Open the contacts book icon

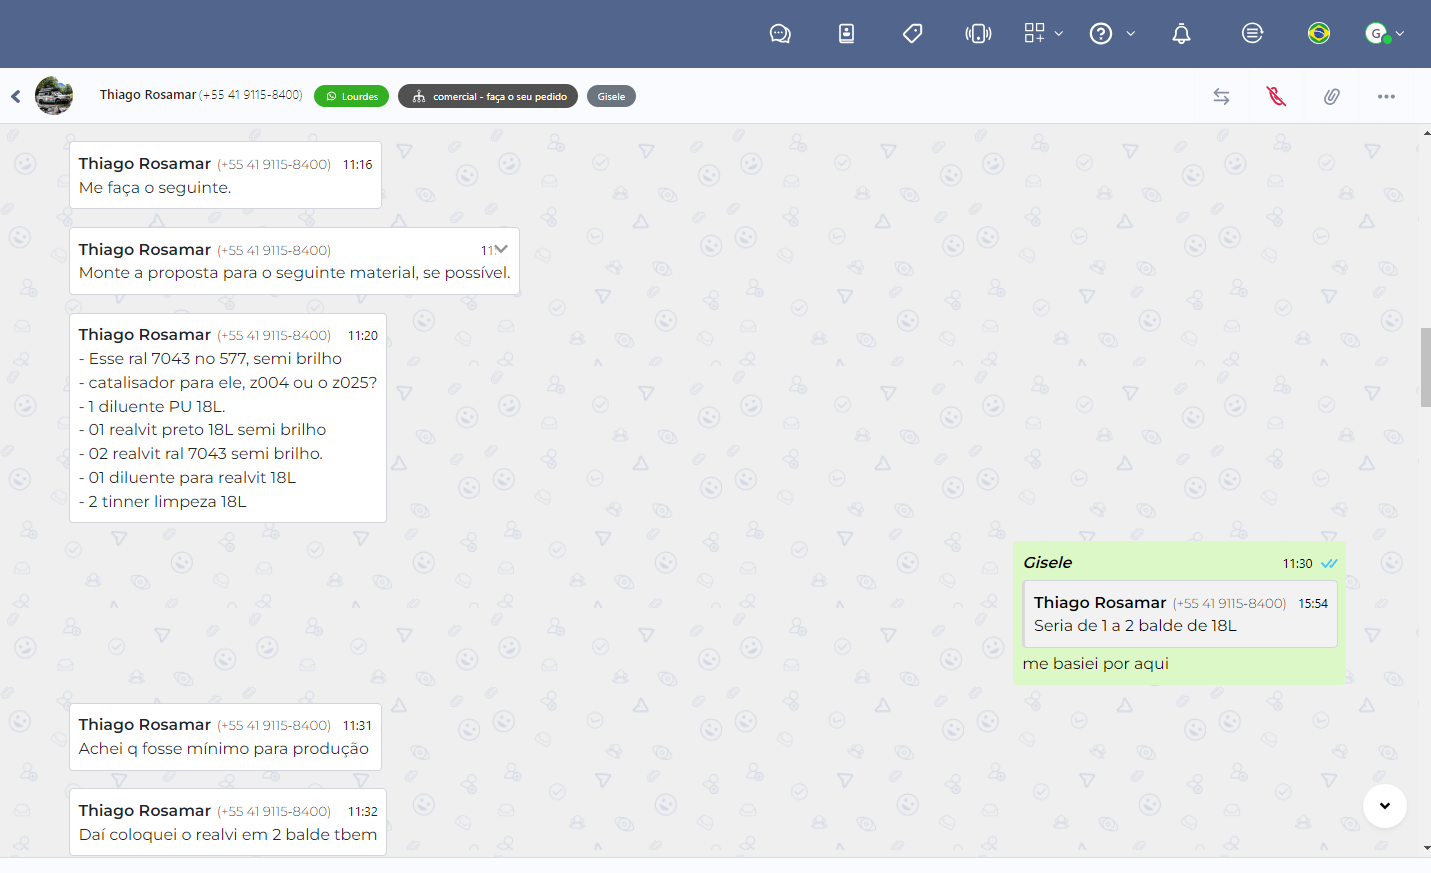pyautogui.click(x=846, y=34)
